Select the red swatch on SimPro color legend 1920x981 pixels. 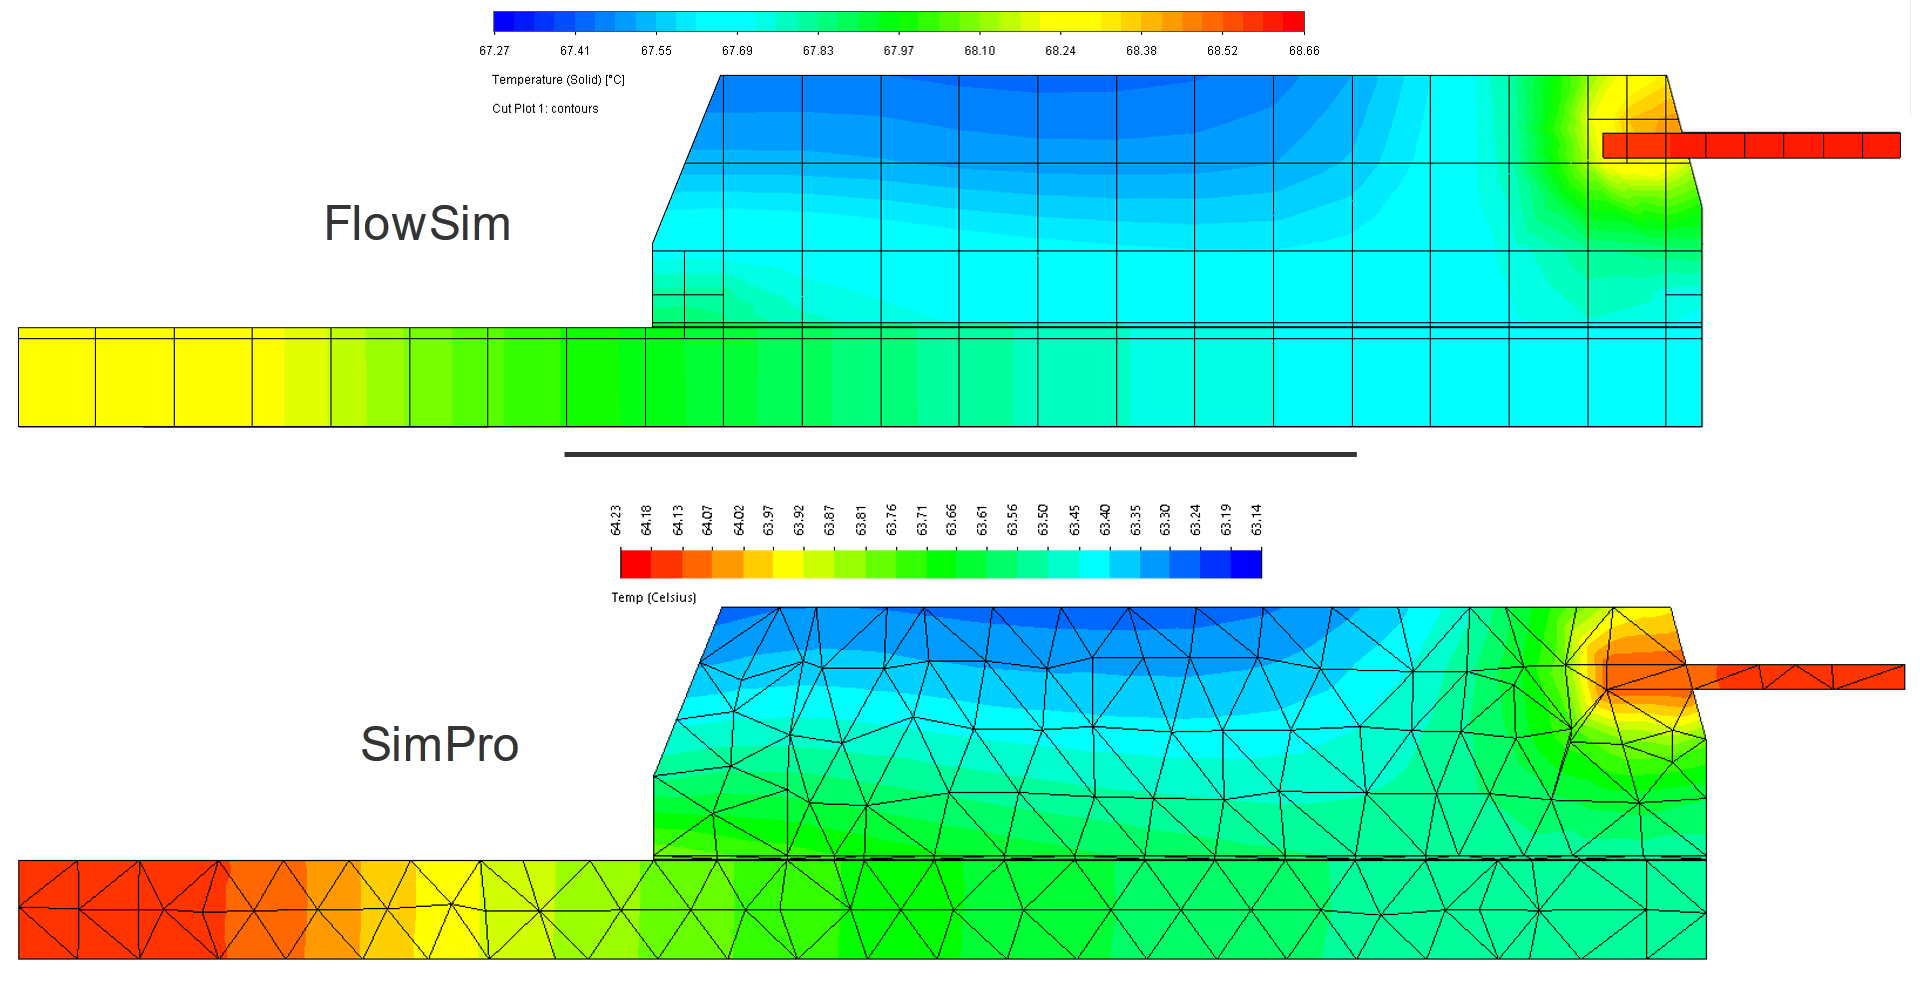[x=635, y=564]
